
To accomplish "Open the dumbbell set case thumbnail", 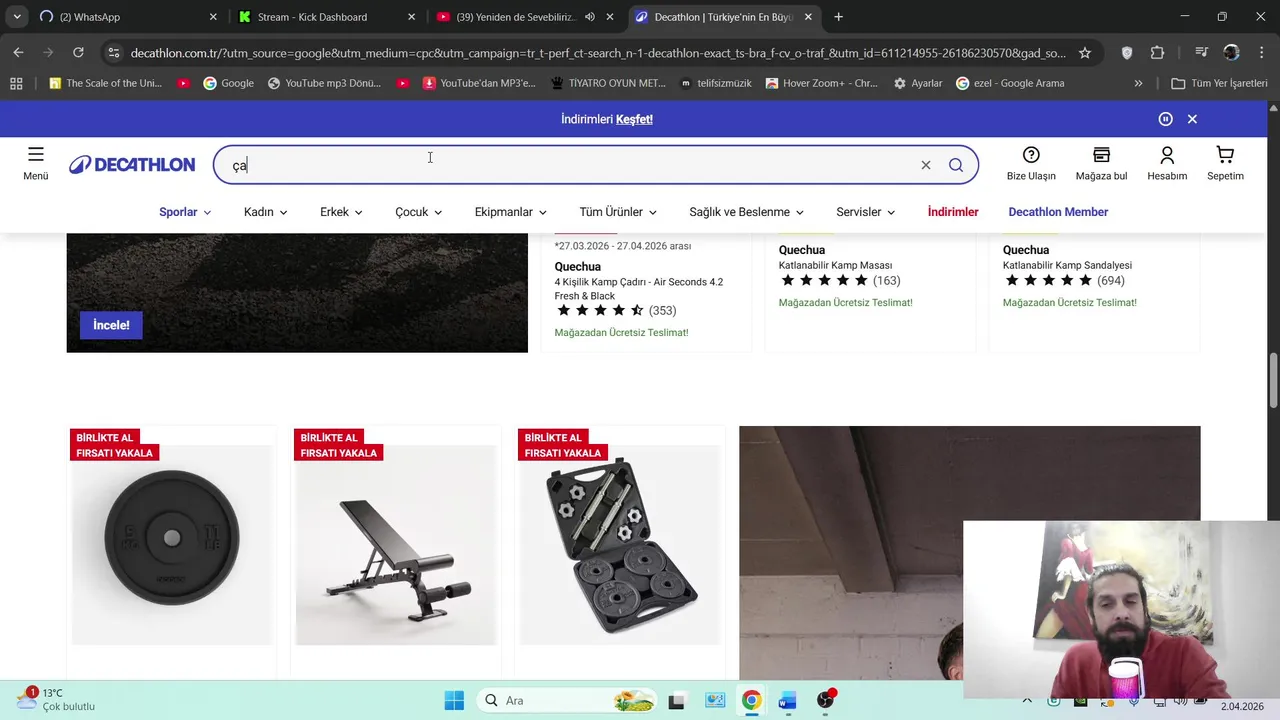I will [620, 545].
